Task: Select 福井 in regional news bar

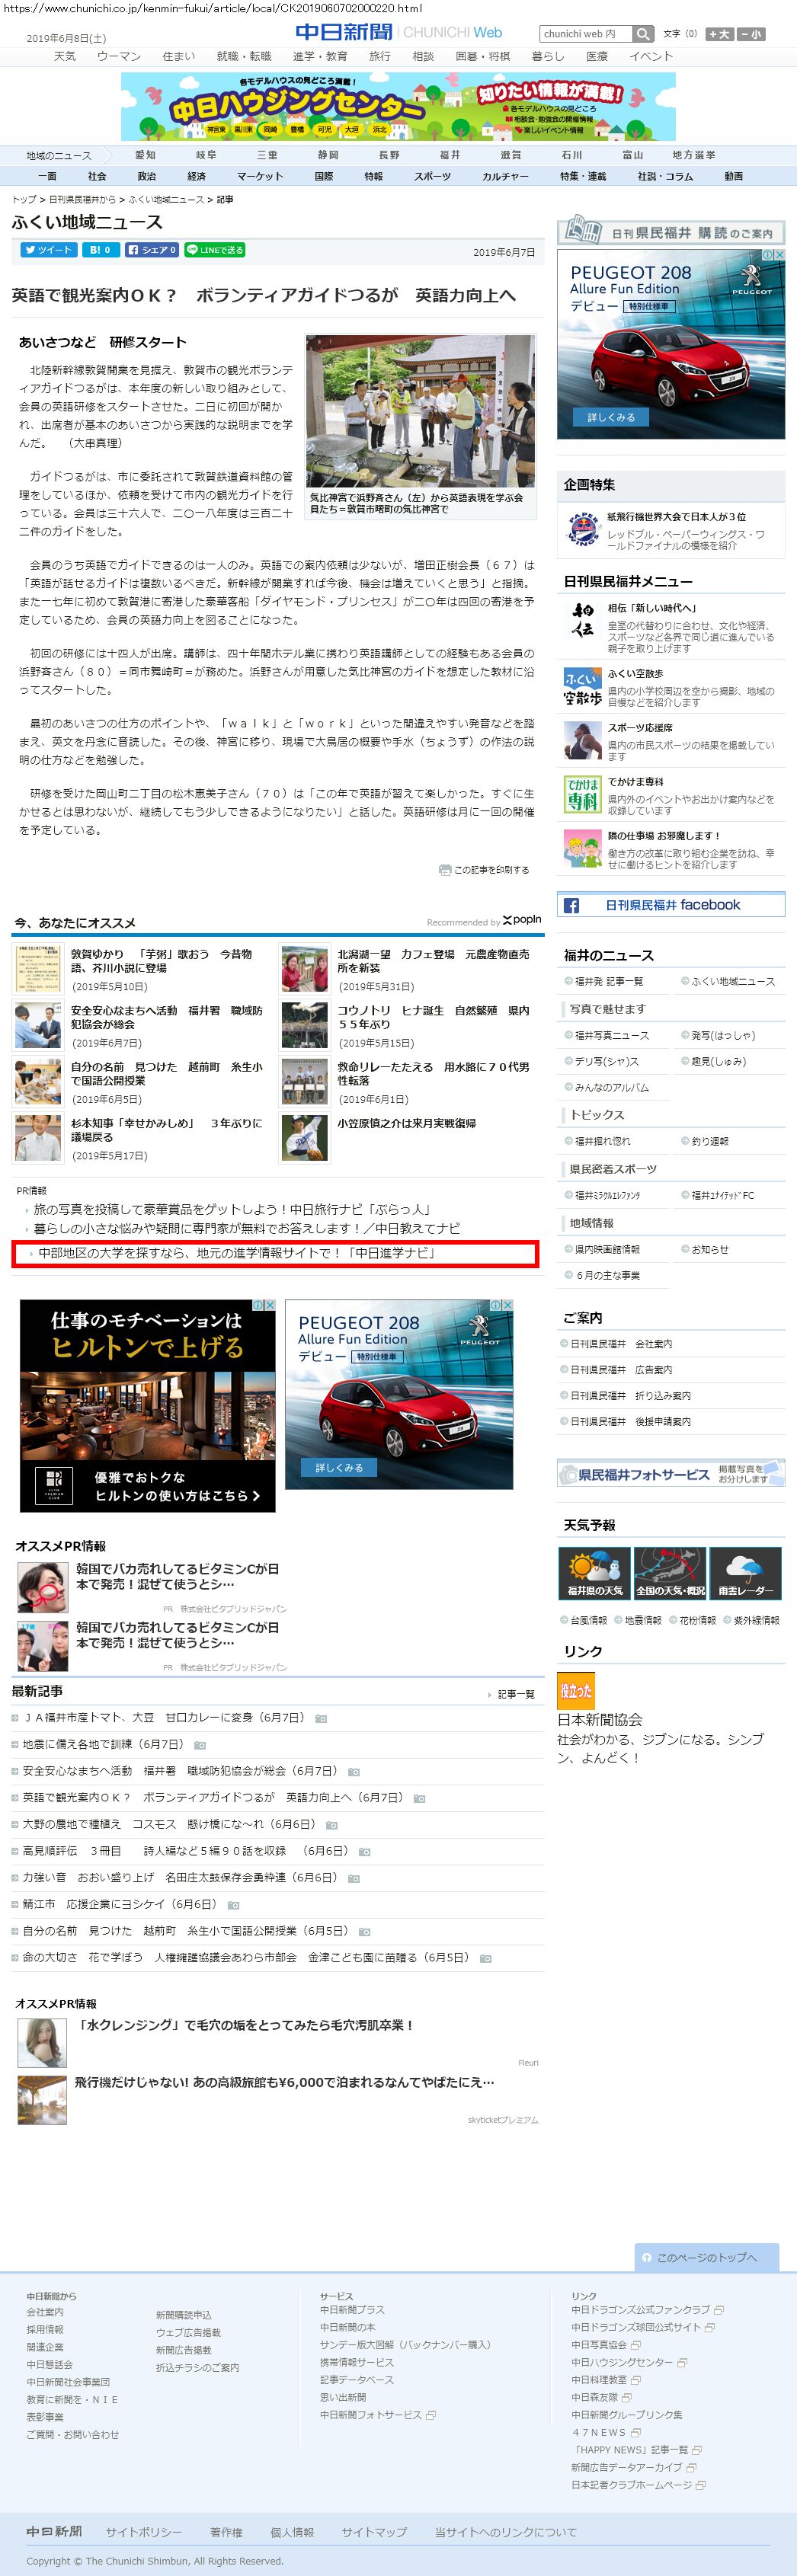Action: 450,155
